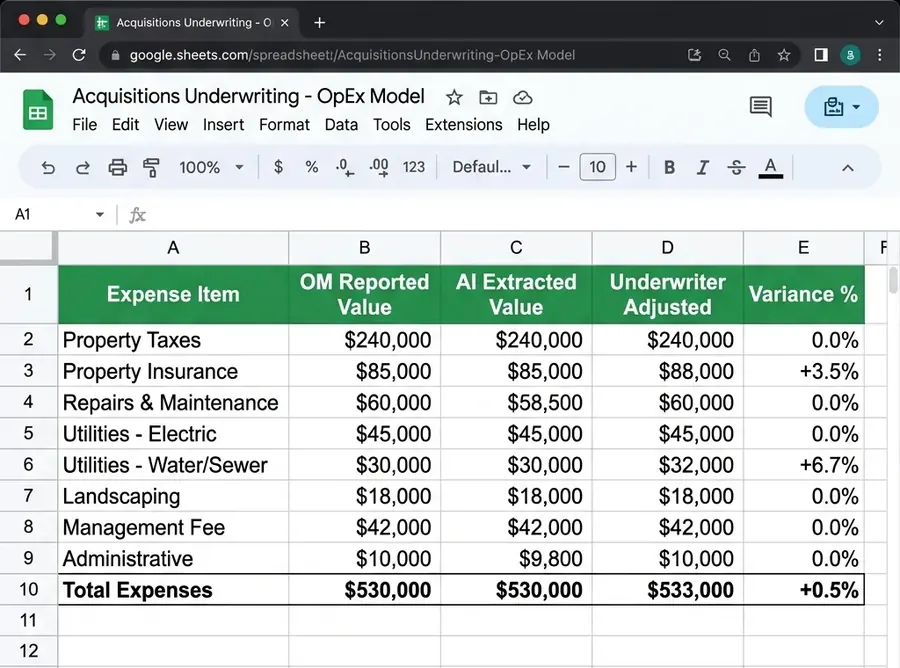Click the Undo arrow in toolbar

[x=48, y=168]
